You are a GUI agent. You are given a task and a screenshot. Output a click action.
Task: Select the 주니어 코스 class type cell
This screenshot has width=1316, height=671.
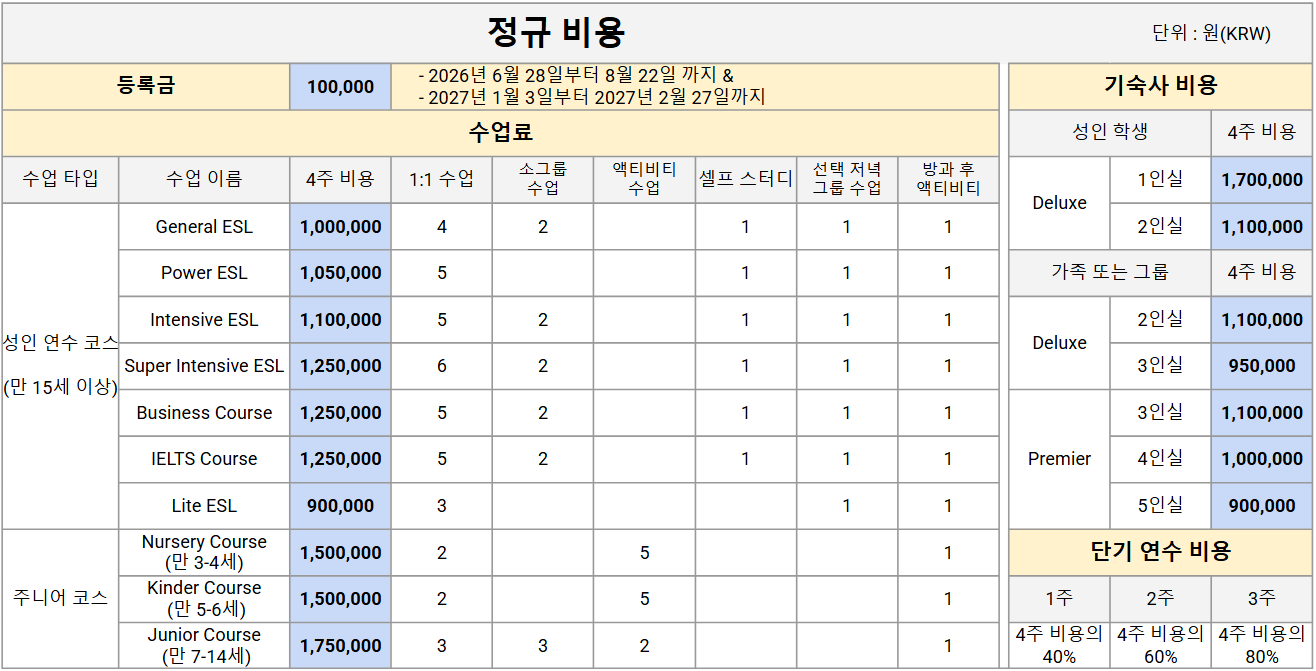tap(60, 598)
